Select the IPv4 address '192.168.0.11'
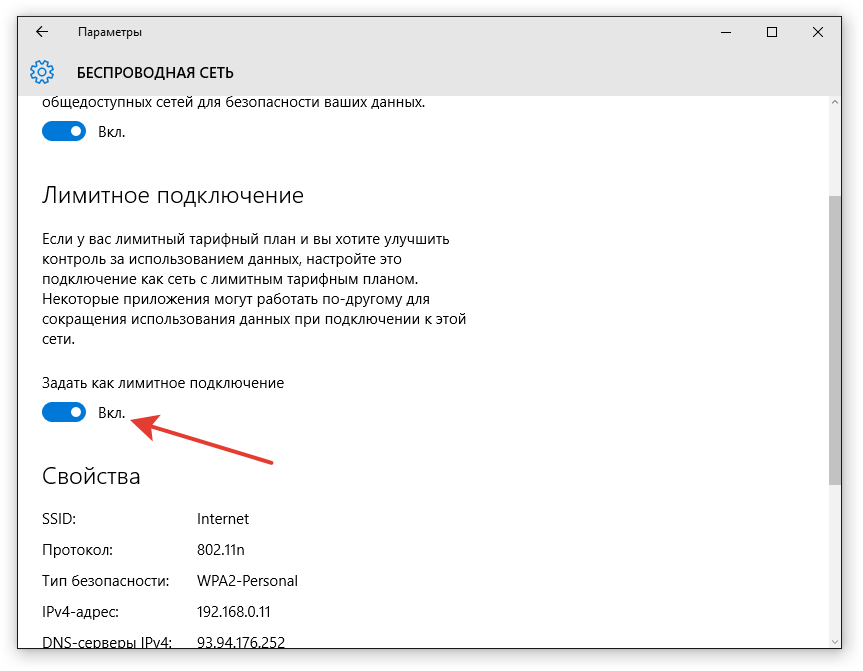863x671 pixels. (234, 612)
